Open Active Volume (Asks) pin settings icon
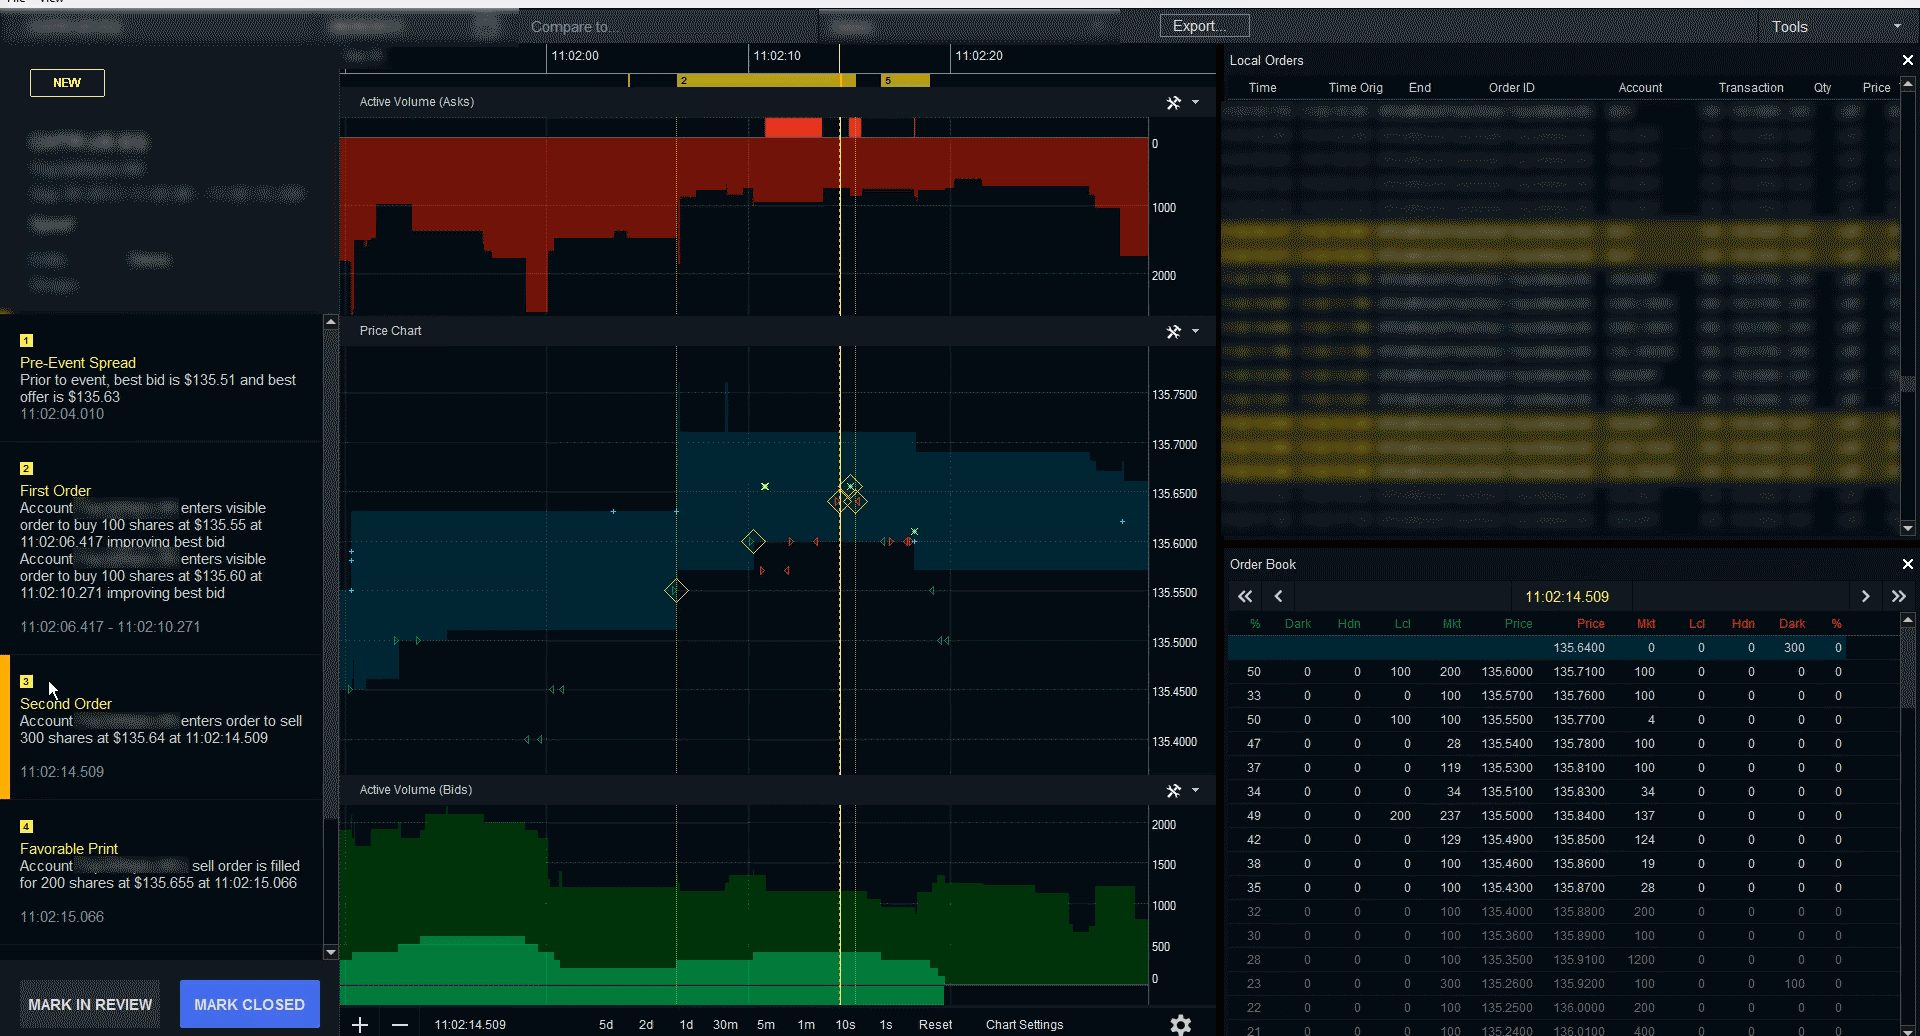1920x1036 pixels. coord(1174,102)
